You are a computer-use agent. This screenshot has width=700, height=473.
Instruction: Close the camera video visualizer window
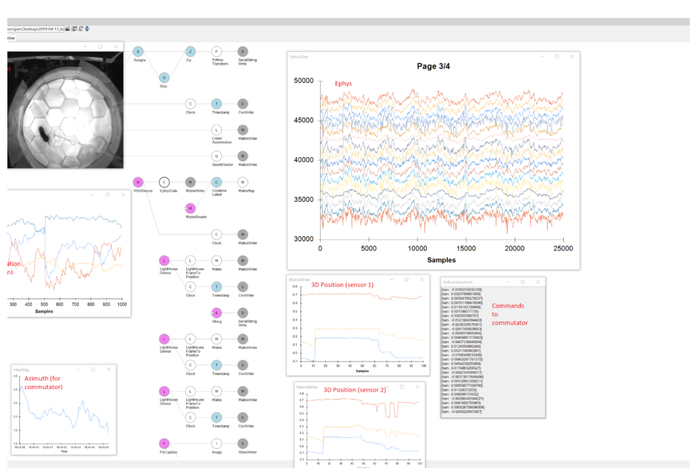tap(116, 46)
